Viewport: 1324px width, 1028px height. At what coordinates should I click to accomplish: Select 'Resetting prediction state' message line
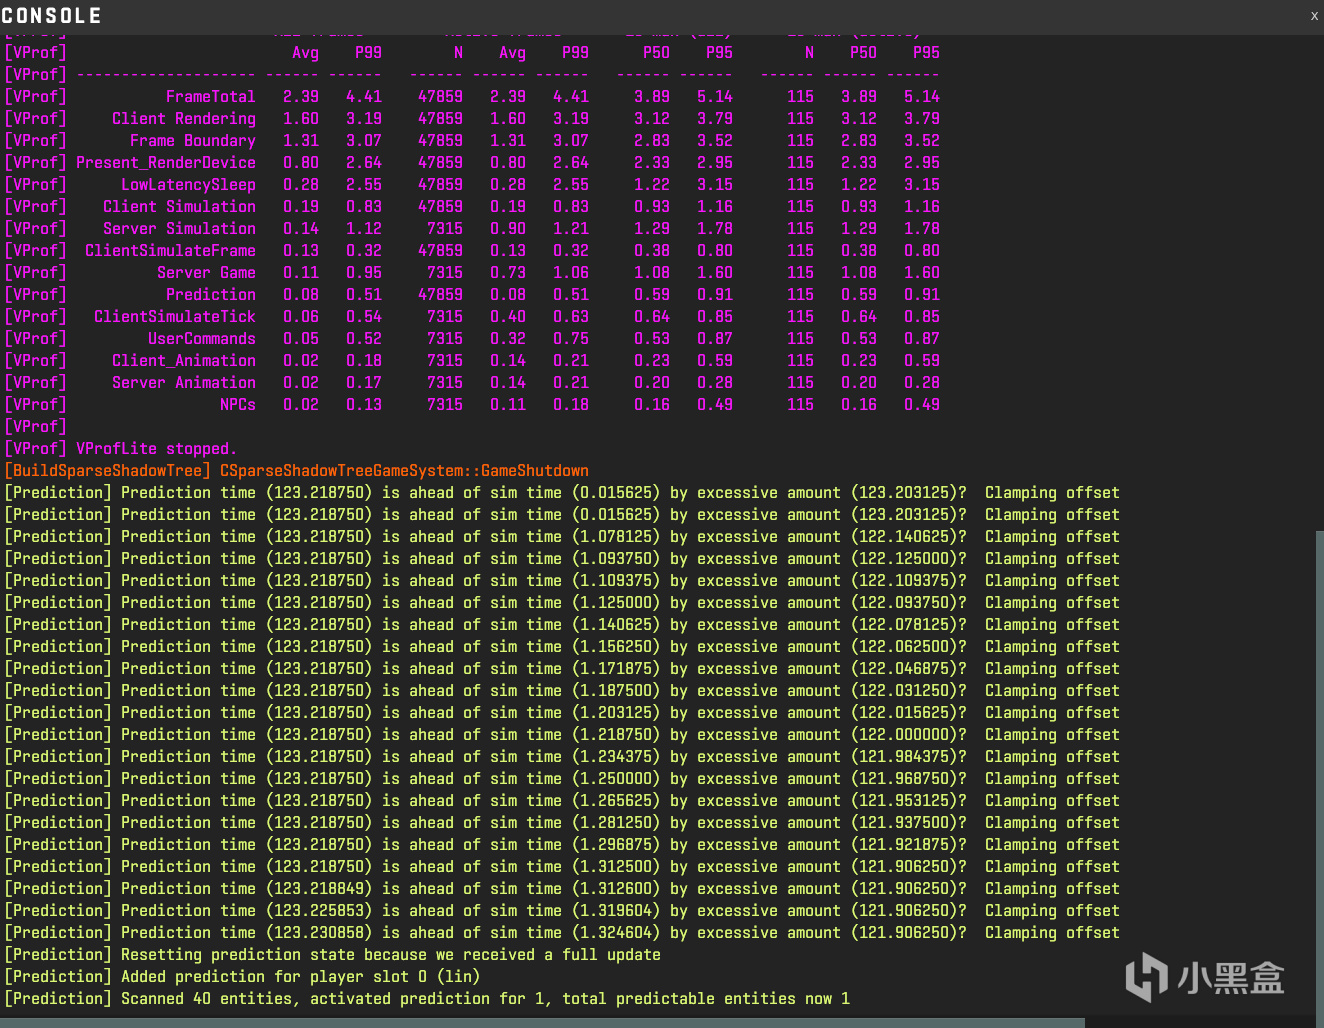pyautogui.click(x=333, y=955)
